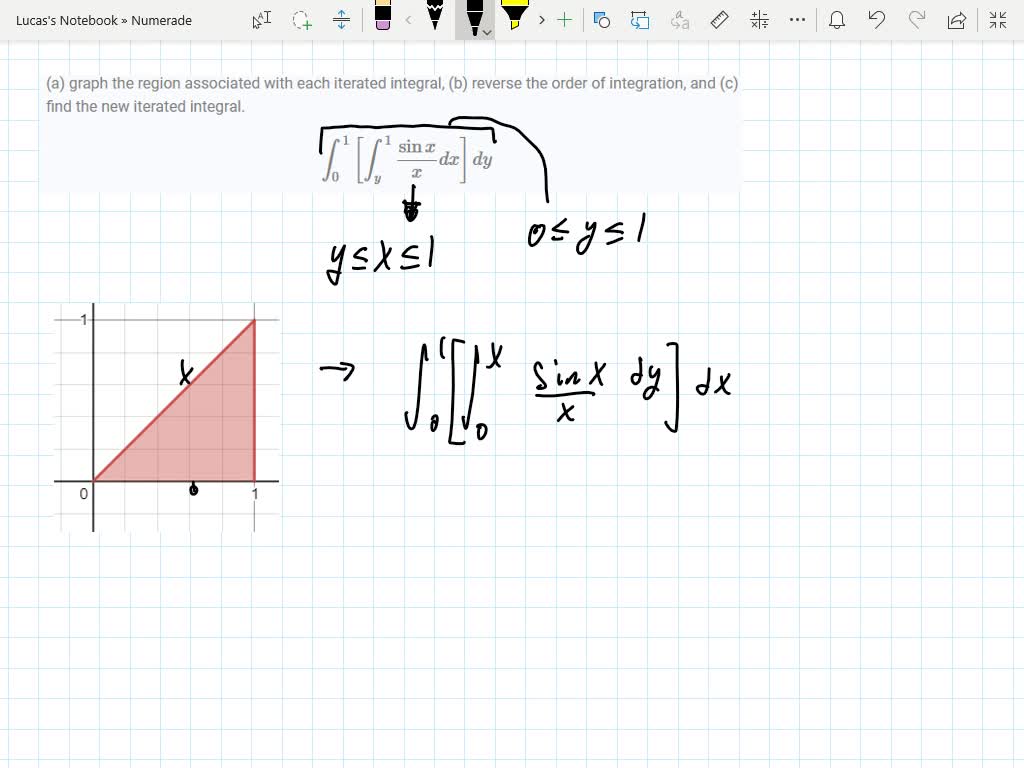Select the Ruler tool

(x=719, y=19)
